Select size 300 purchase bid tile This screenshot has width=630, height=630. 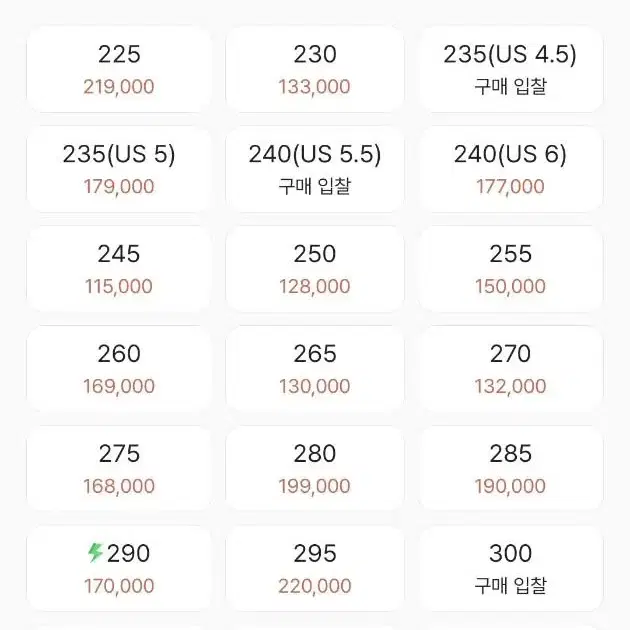(x=510, y=569)
